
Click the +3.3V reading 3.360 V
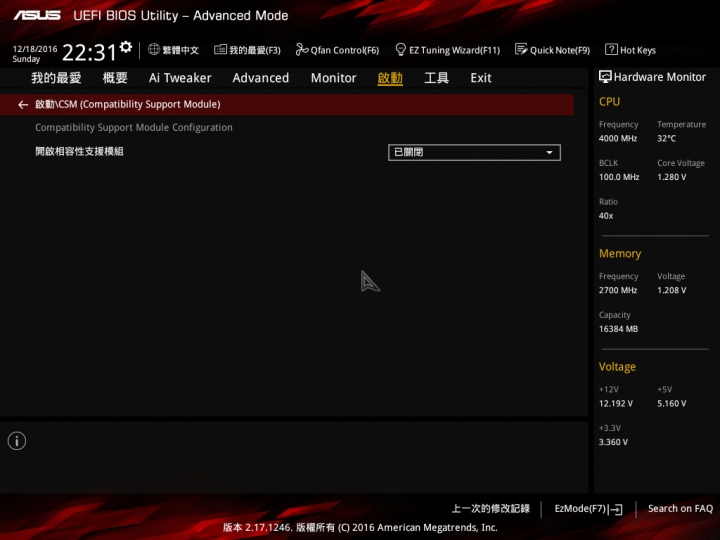pos(613,442)
